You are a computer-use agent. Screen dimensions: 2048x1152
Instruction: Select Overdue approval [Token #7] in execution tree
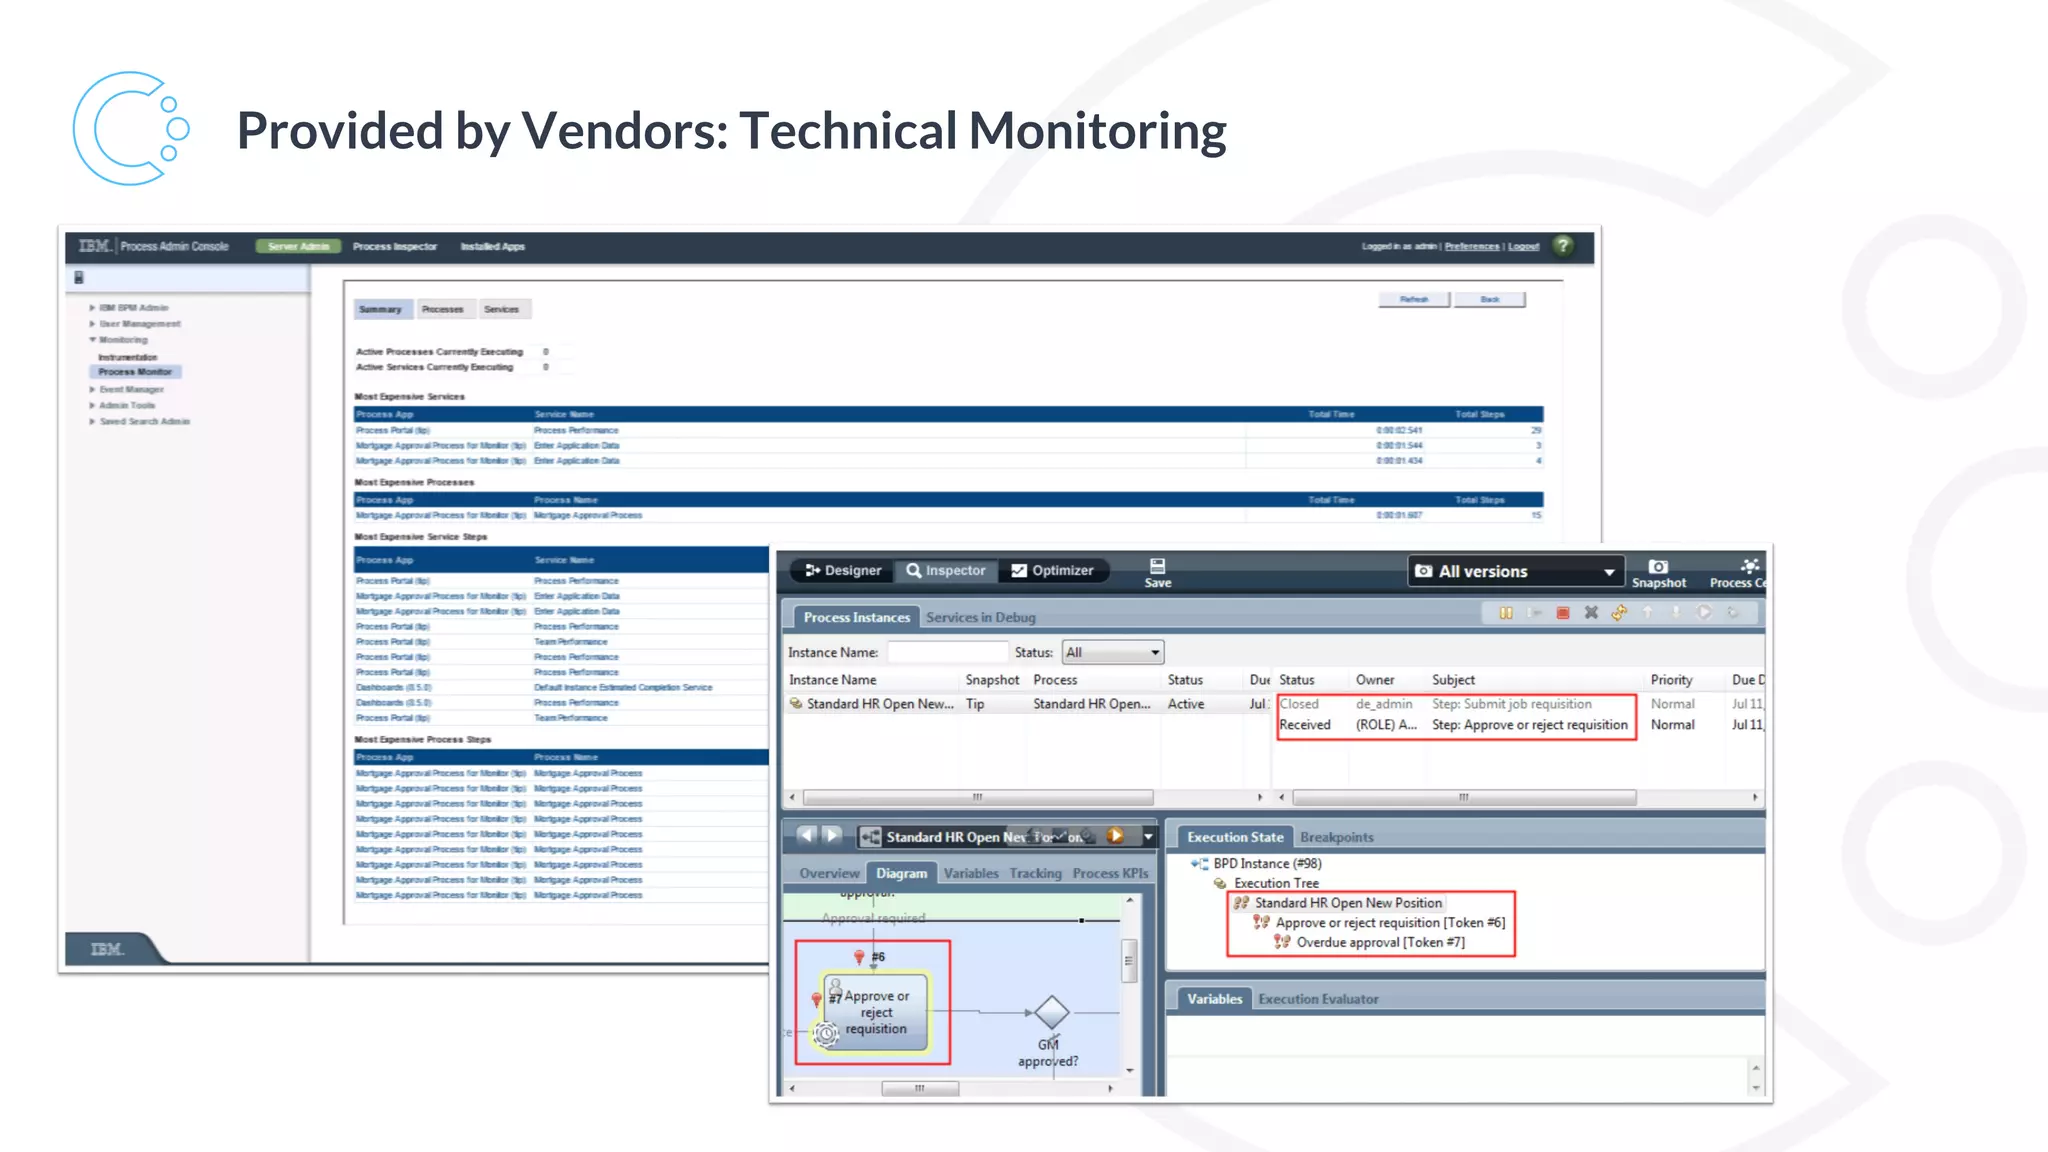pos(1380,942)
